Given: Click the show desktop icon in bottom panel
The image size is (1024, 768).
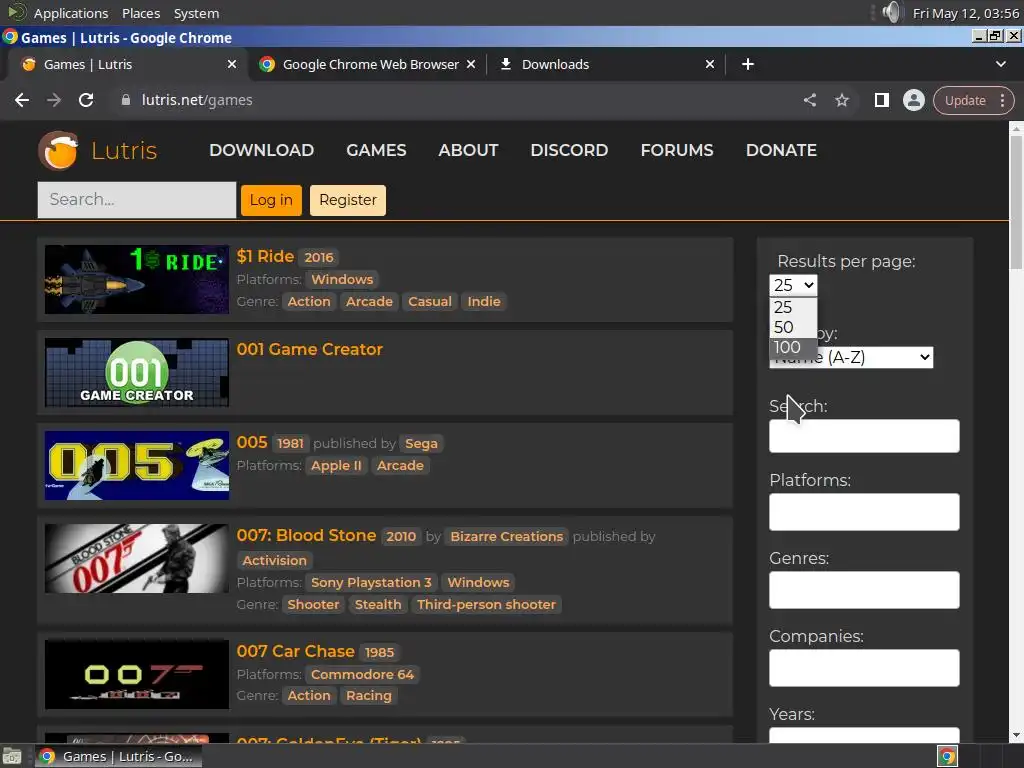Looking at the screenshot, I should [x=11, y=756].
